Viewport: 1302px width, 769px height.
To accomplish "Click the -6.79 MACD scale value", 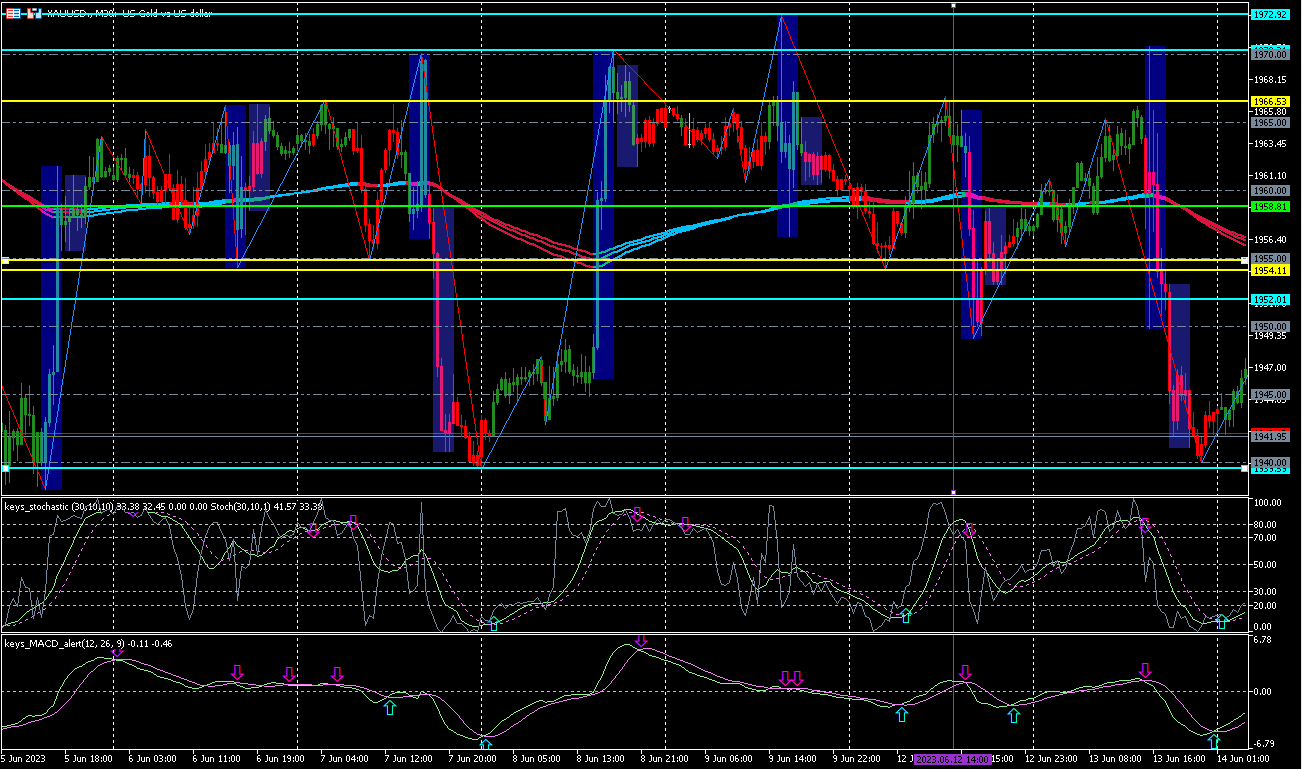I will (1263, 744).
